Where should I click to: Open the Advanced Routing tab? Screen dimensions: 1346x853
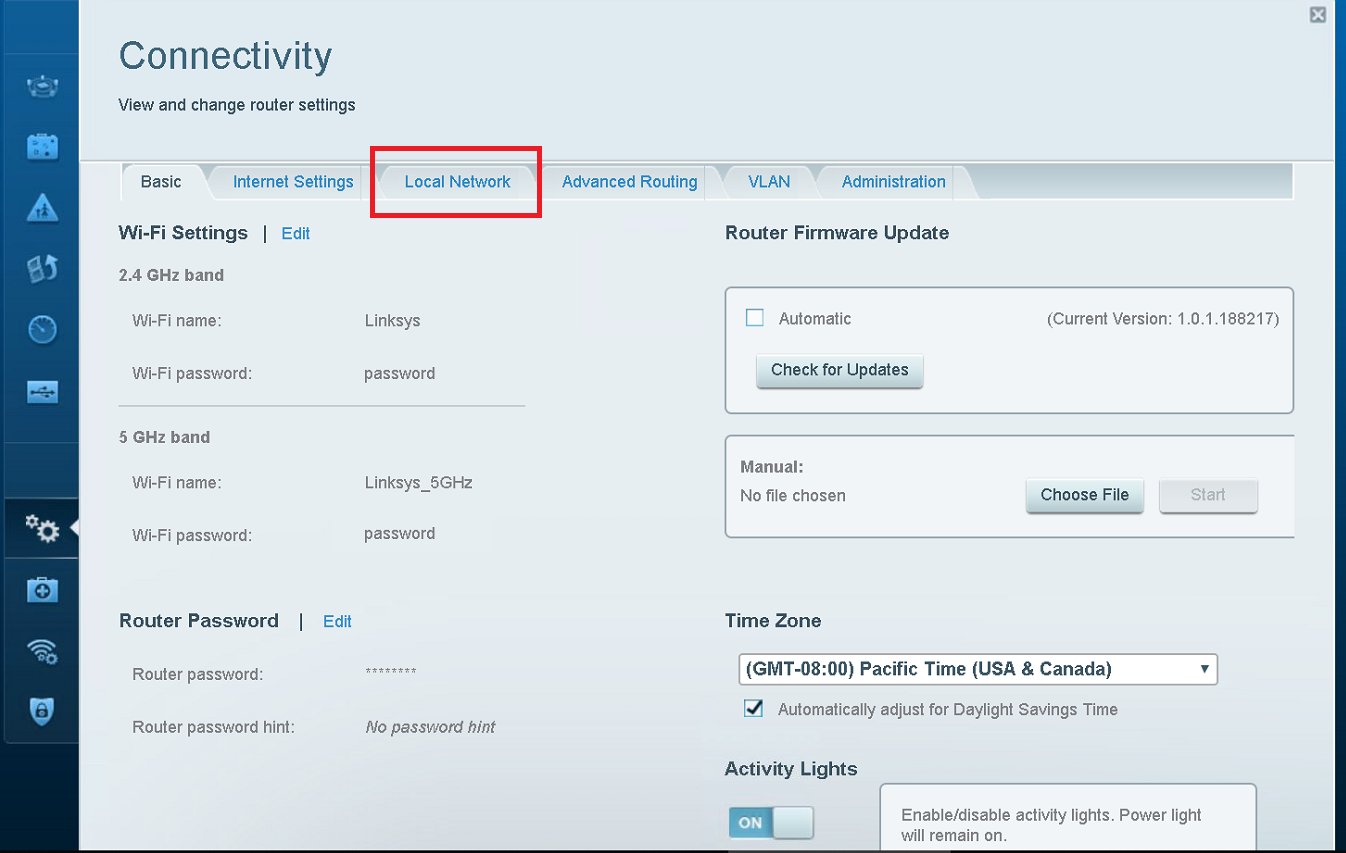click(x=629, y=182)
